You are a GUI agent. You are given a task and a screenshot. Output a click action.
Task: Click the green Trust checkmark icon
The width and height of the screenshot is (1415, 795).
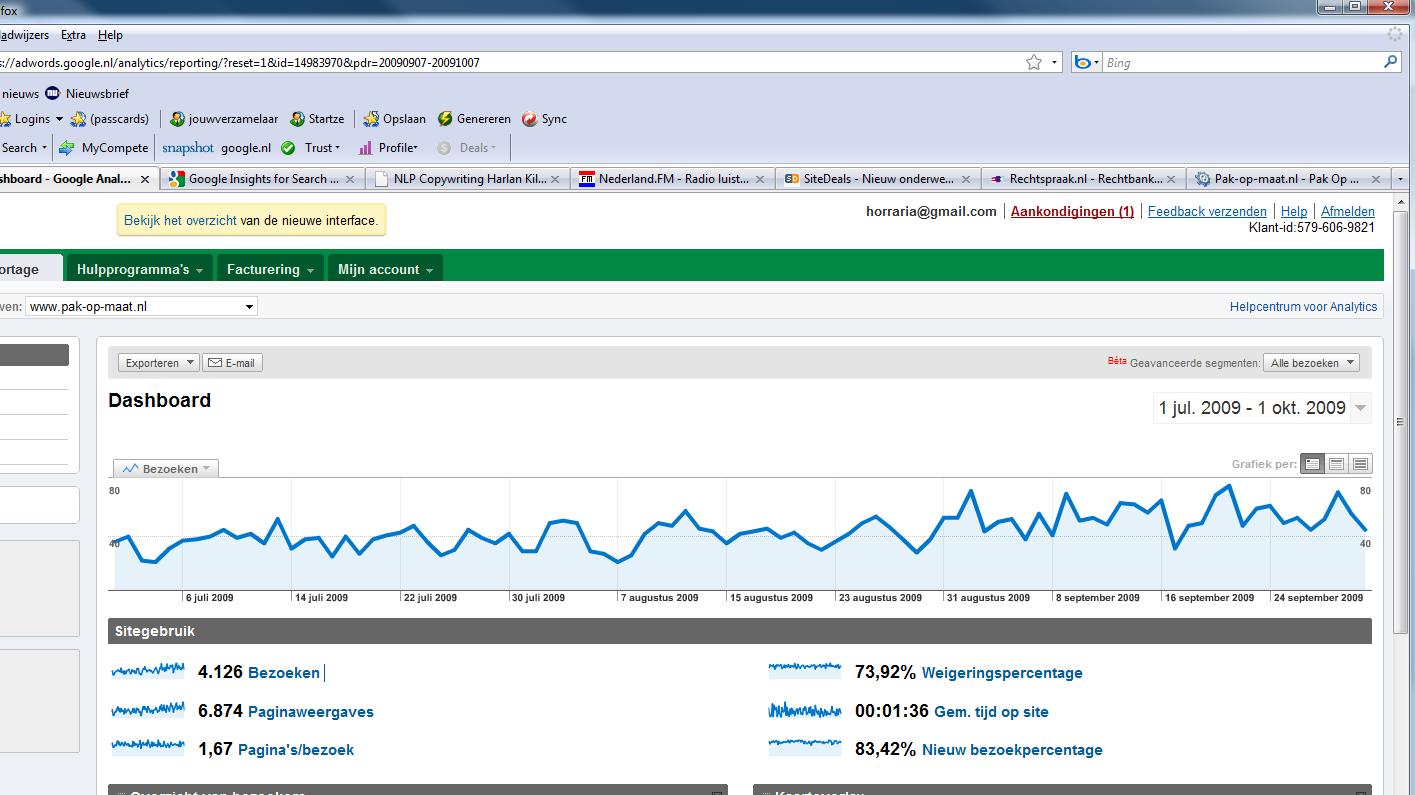click(x=288, y=147)
